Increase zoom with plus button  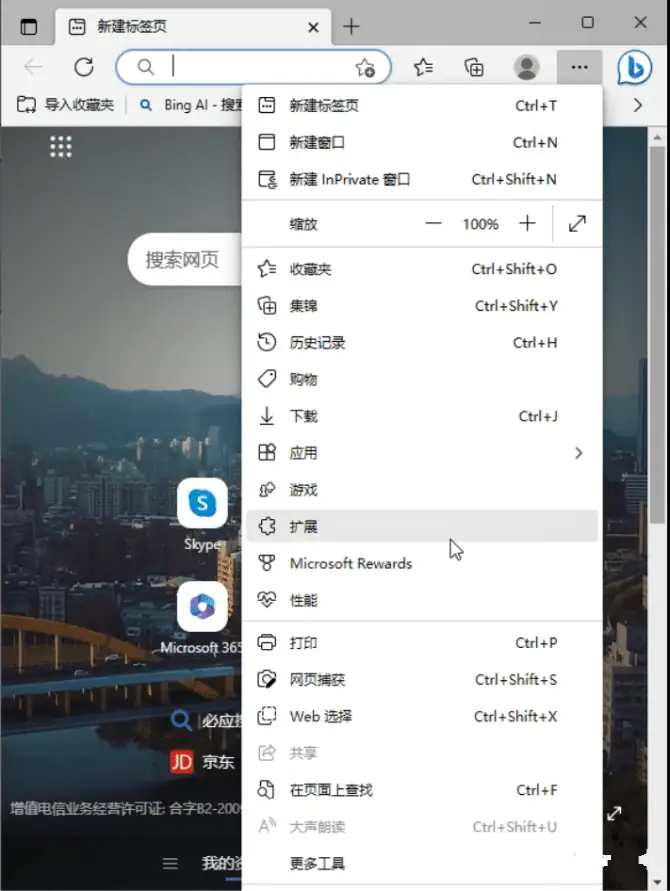pos(527,223)
